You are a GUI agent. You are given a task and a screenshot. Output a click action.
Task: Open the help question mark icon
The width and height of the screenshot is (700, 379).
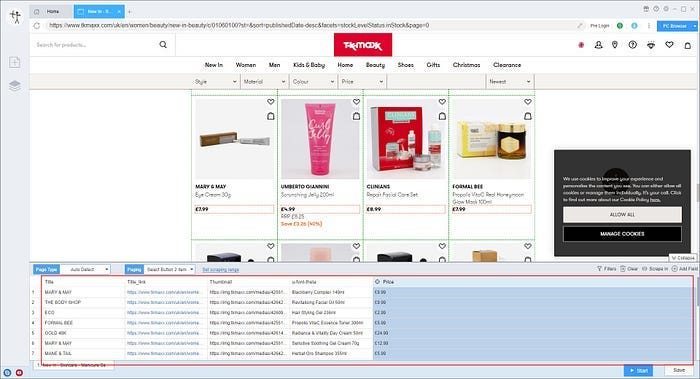[x=633, y=45]
